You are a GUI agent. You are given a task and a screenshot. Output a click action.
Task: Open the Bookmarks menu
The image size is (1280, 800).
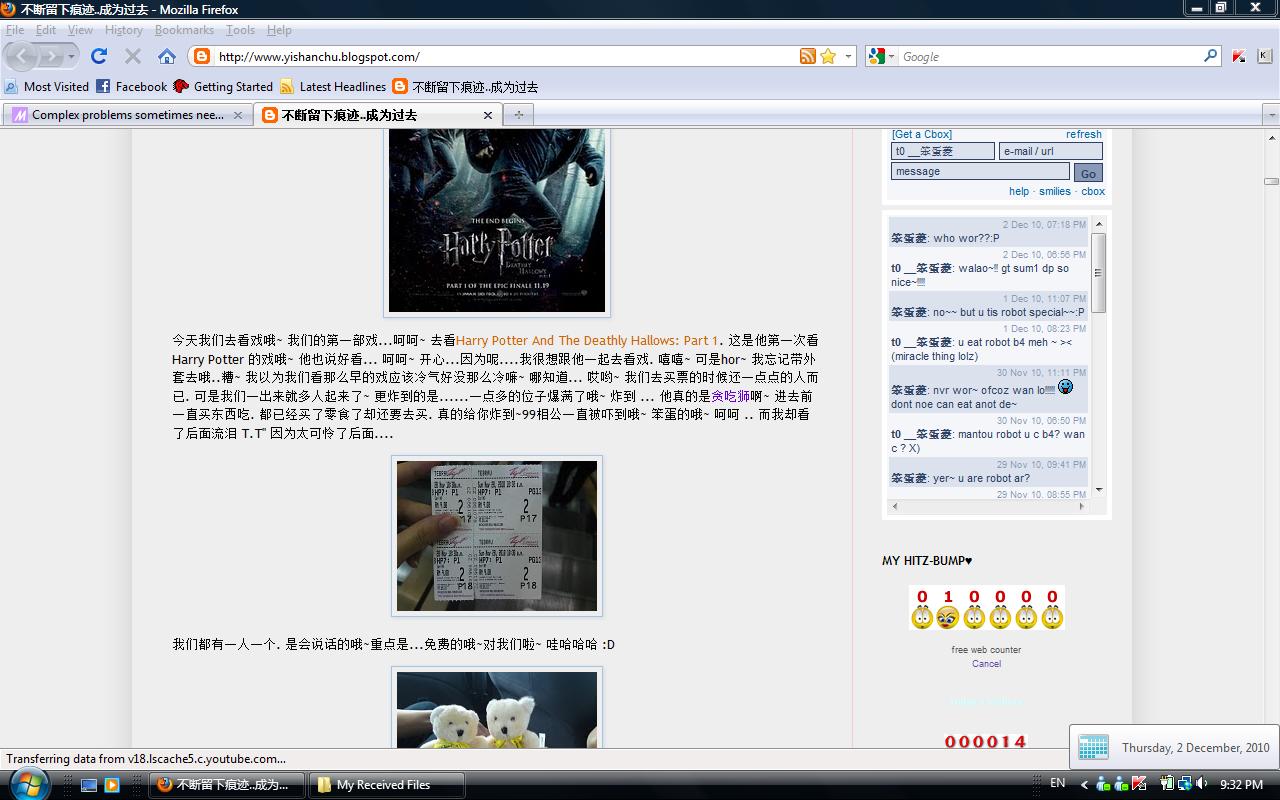[x=184, y=30]
